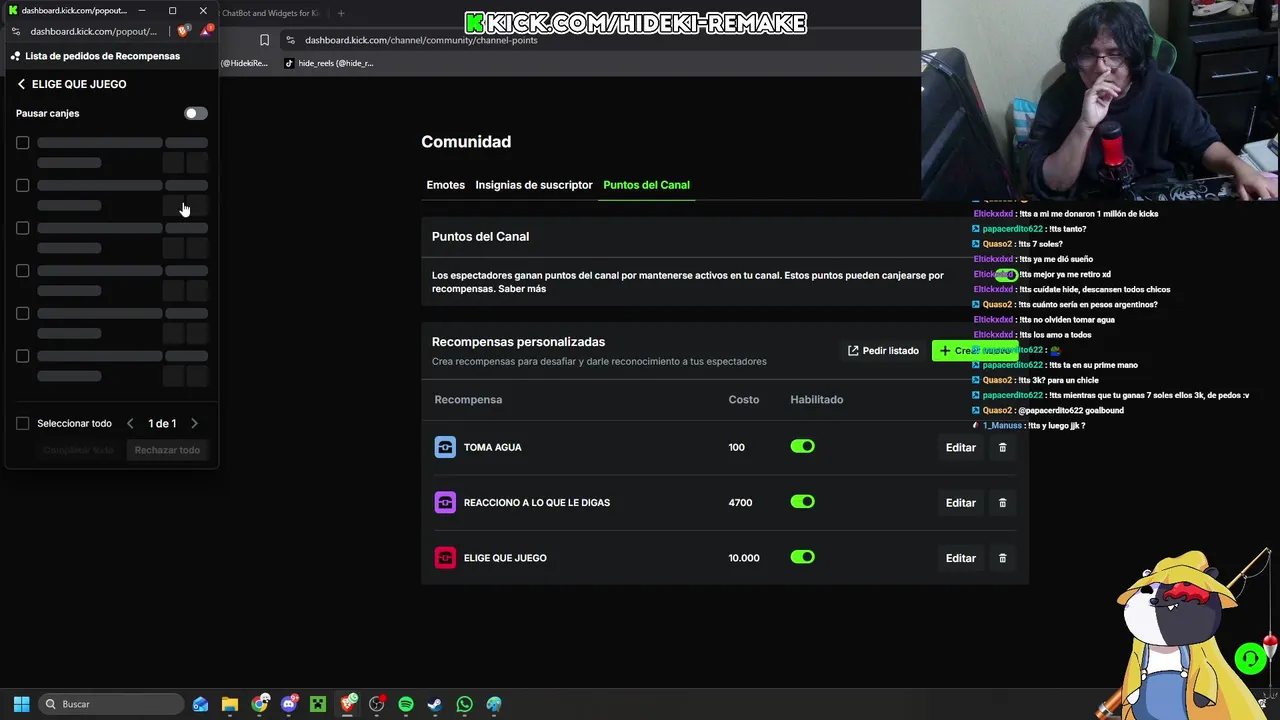The width and height of the screenshot is (1280, 720).
Task: Open OBS Studio from the taskbar
Action: pos(377,704)
